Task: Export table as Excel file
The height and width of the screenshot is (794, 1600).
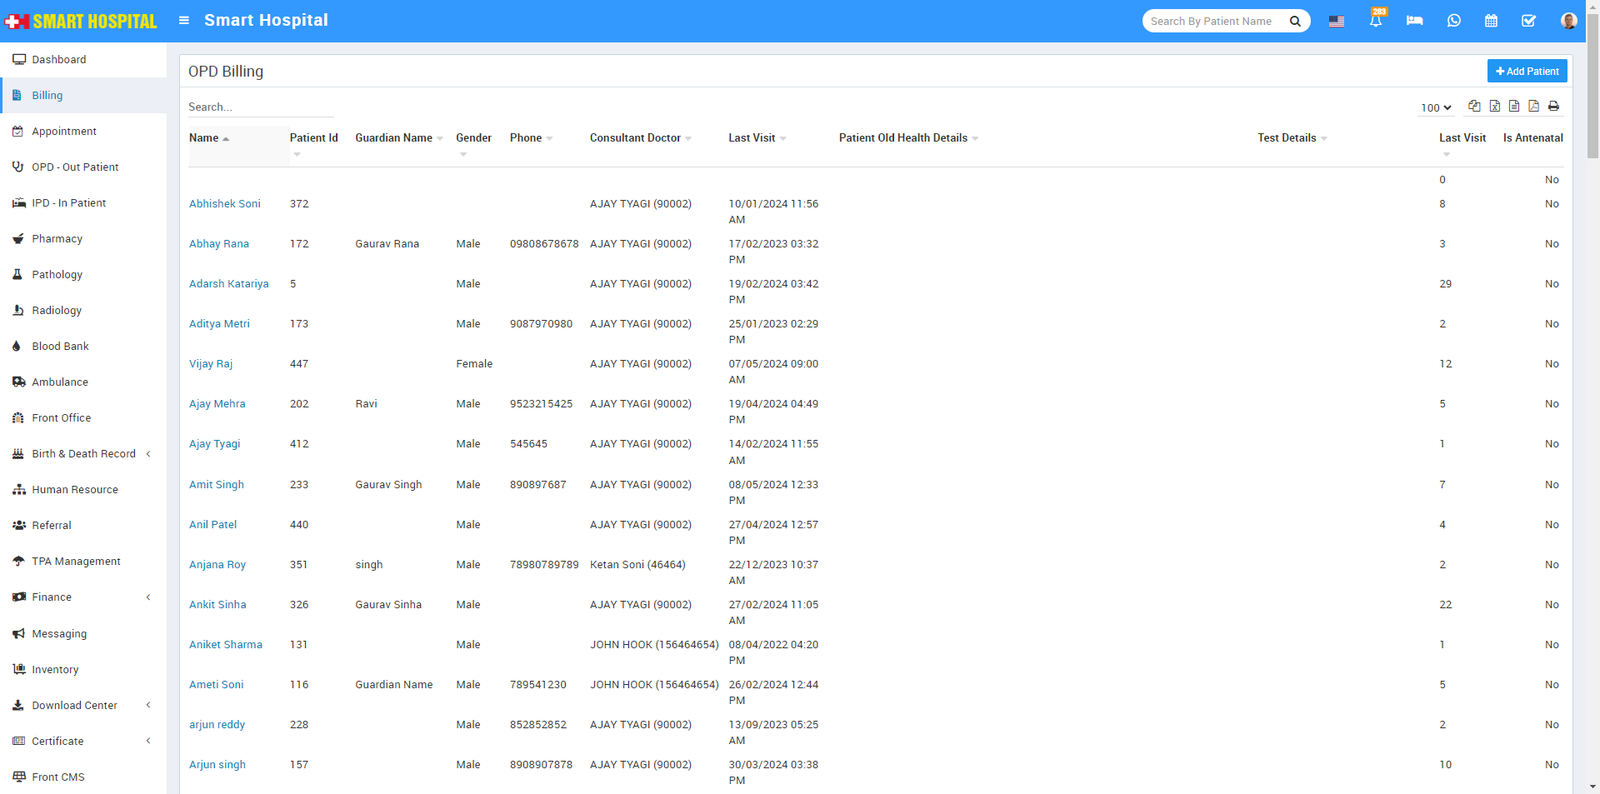Action: click(x=1494, y=106)
